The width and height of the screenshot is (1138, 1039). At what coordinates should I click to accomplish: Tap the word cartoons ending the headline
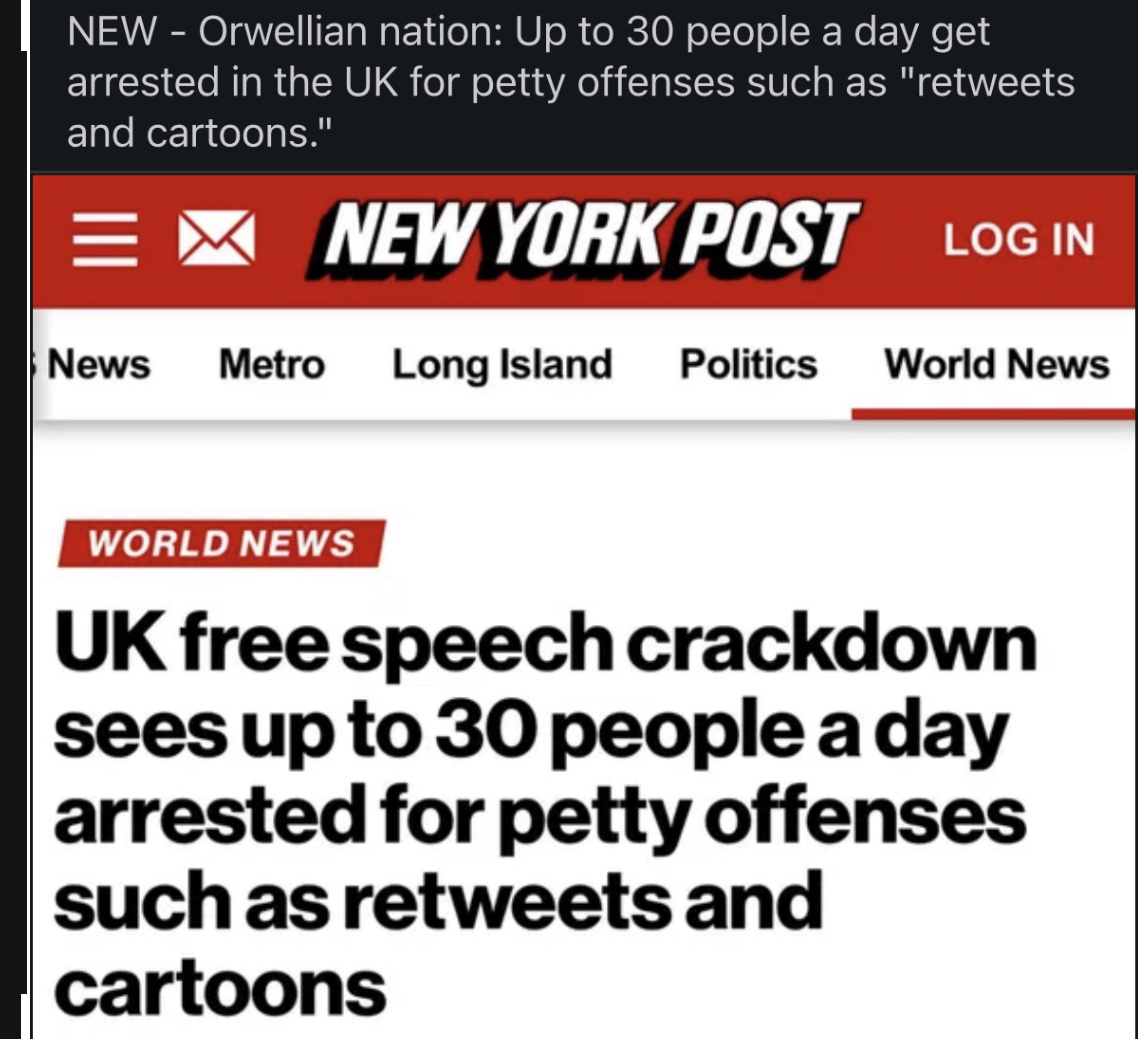(x=220, y=987)
